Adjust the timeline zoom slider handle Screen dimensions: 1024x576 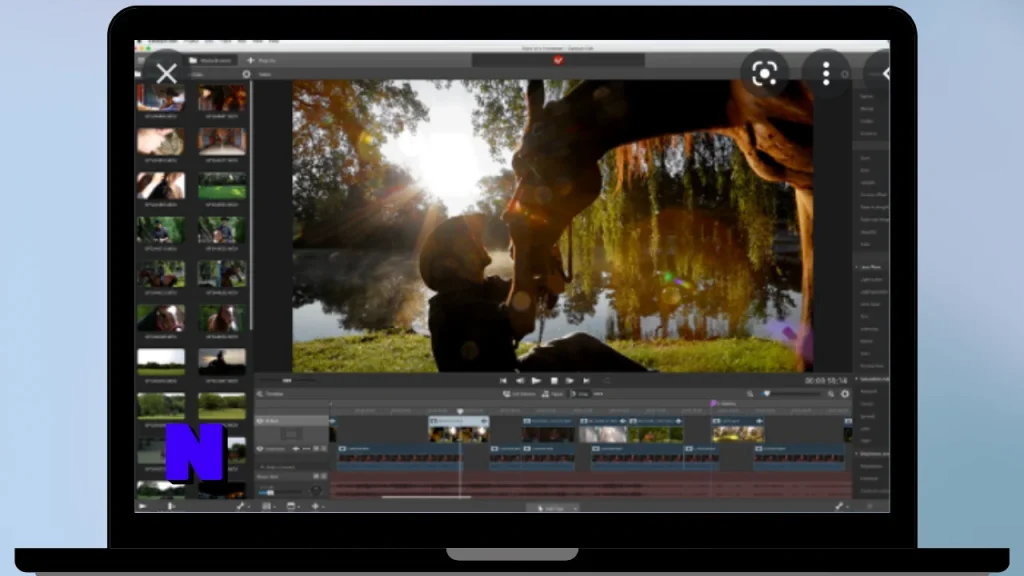(767, 394)
